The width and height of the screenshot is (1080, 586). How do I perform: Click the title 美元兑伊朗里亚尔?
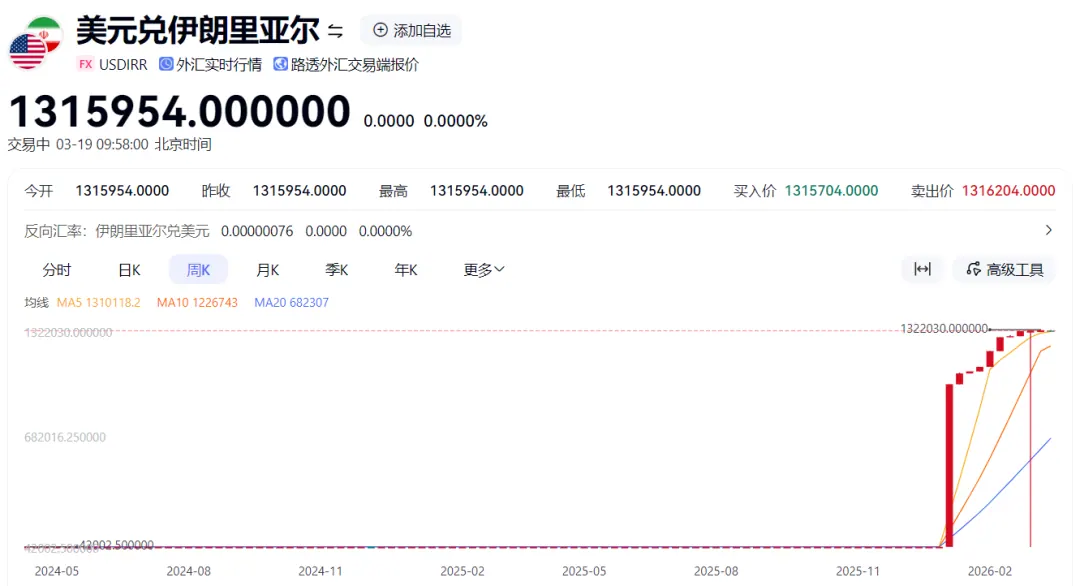click(x=198, y=30)
